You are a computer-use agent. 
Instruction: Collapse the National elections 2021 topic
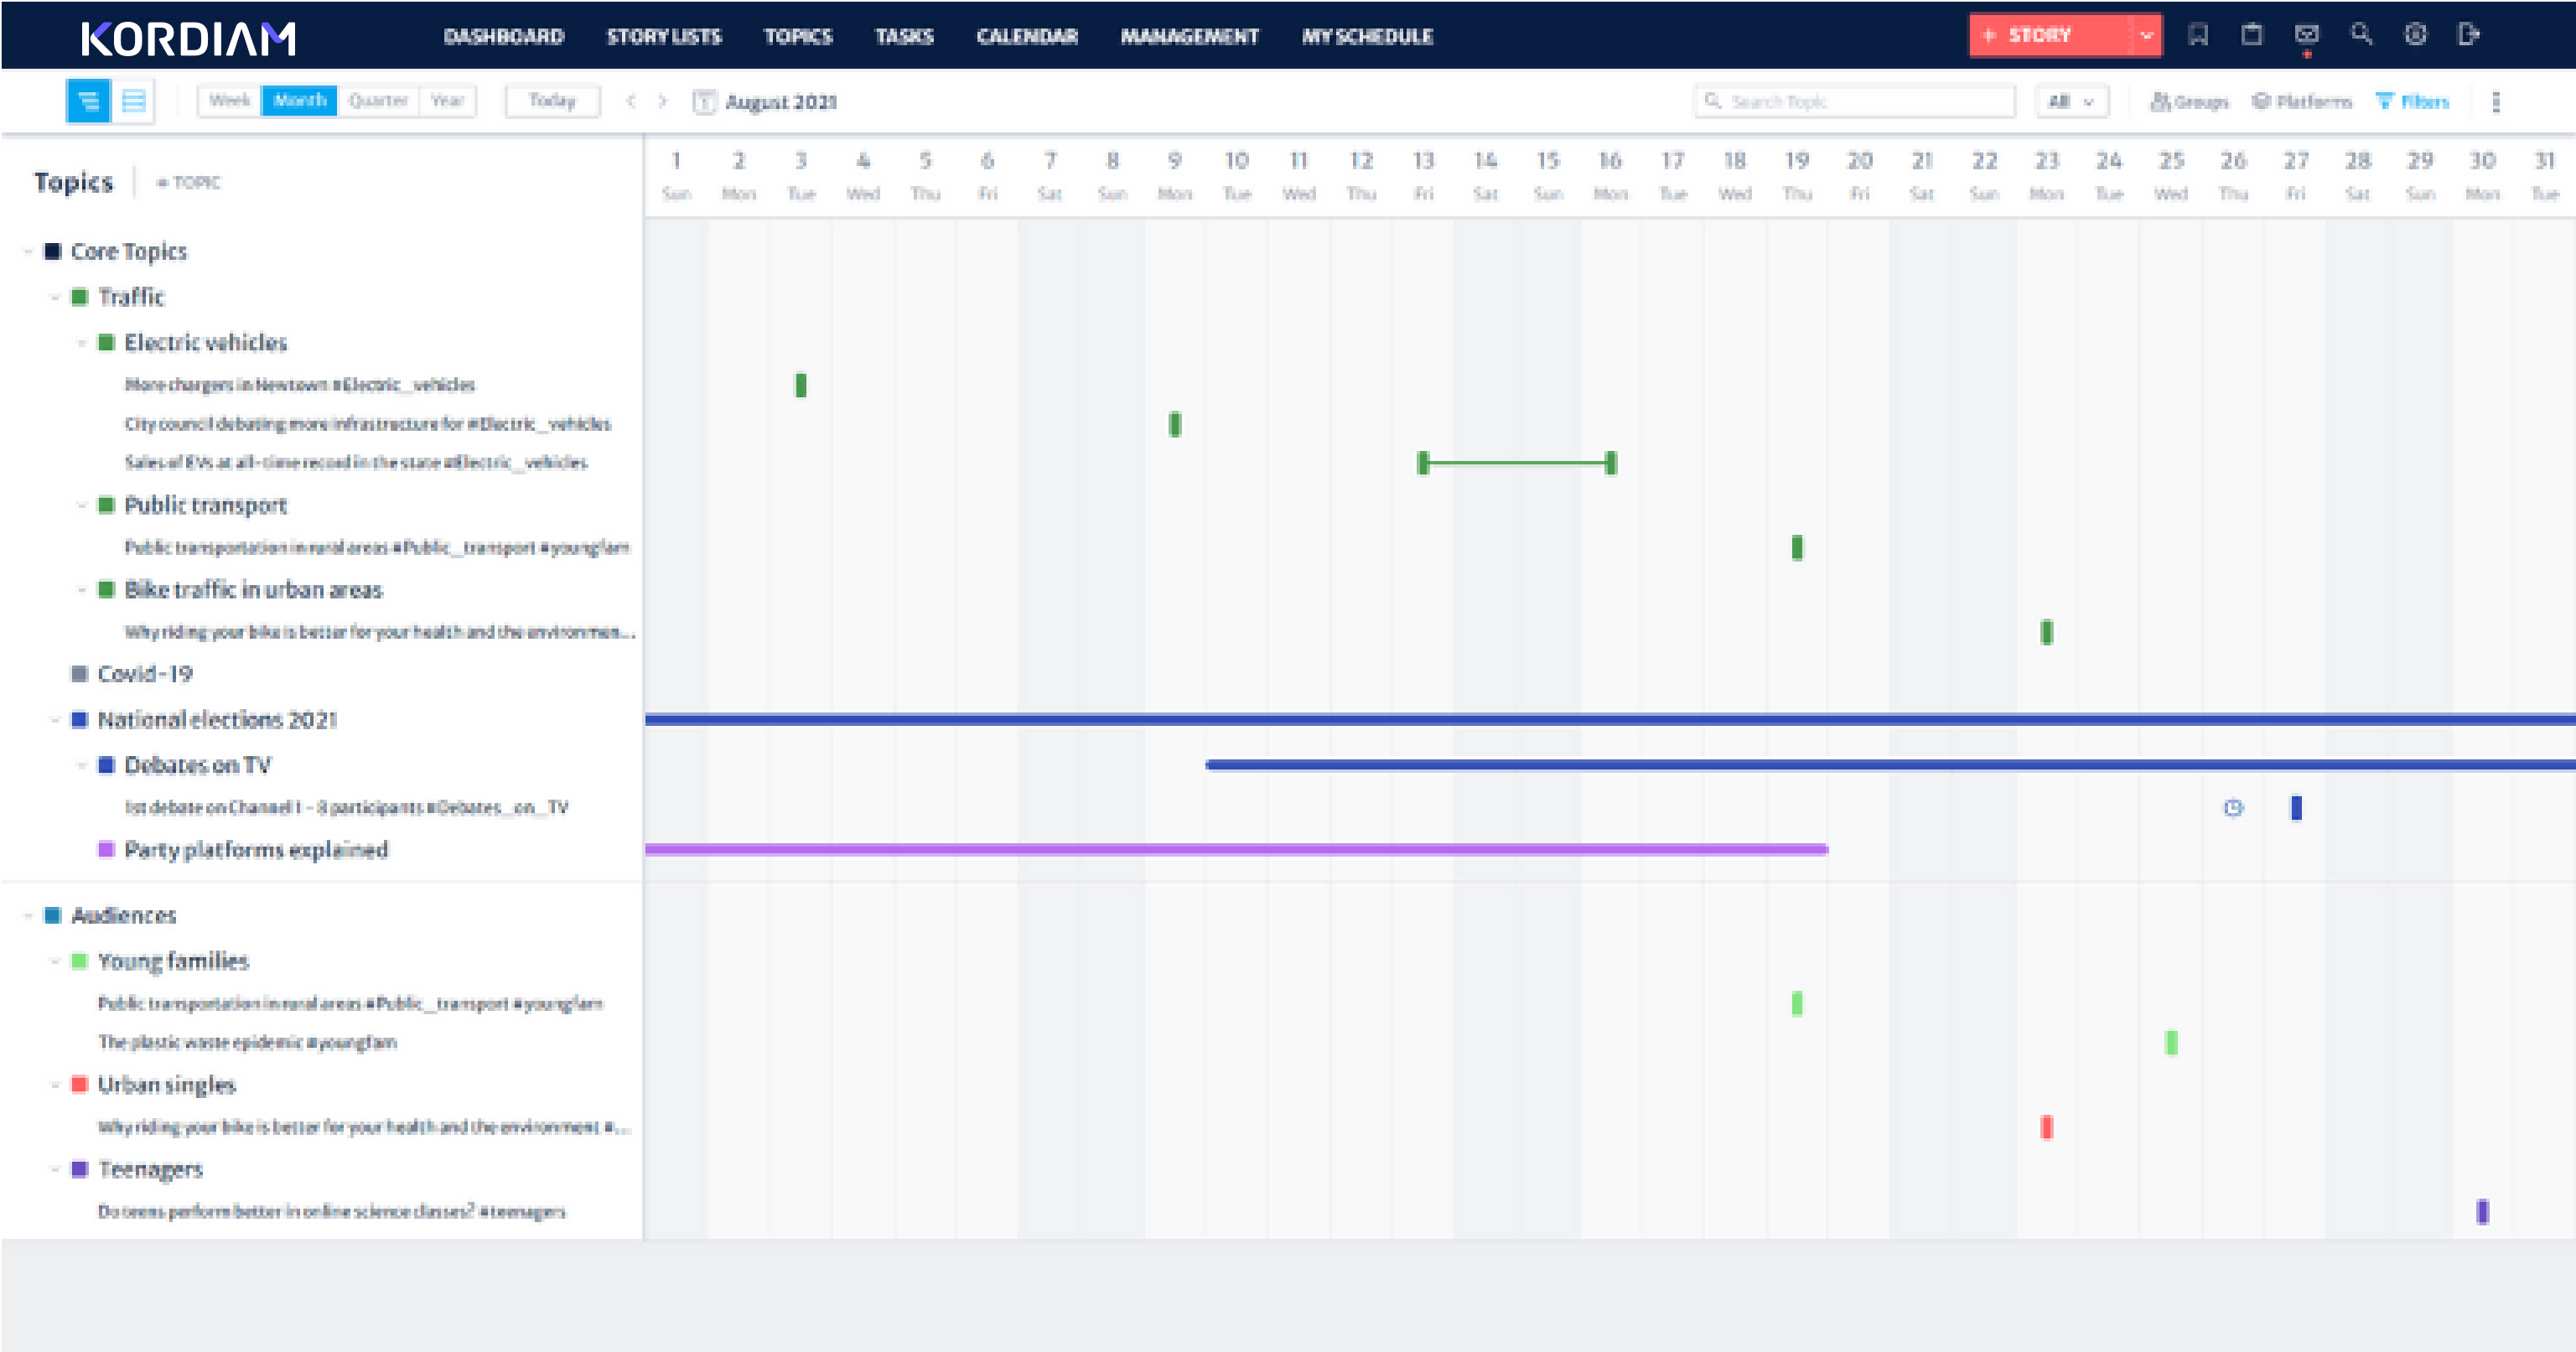55,719
